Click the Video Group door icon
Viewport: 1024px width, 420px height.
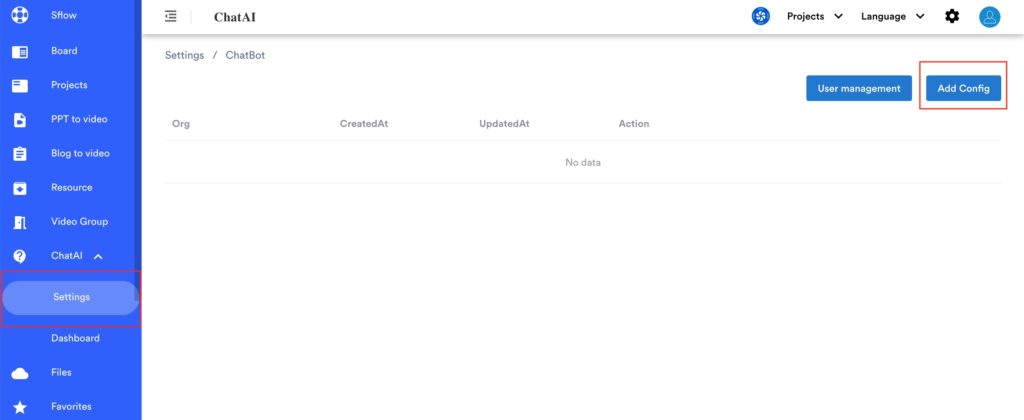tap(20, 222)
